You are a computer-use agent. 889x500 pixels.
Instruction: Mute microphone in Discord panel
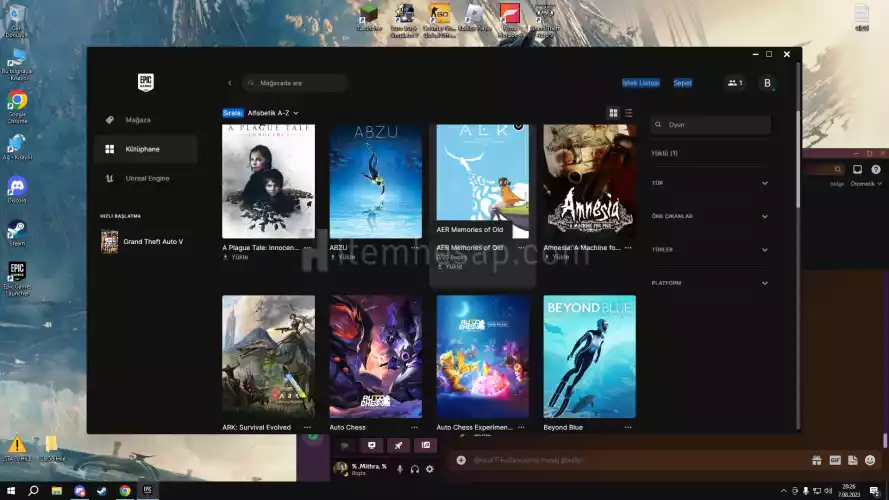(x=400, y=469)
